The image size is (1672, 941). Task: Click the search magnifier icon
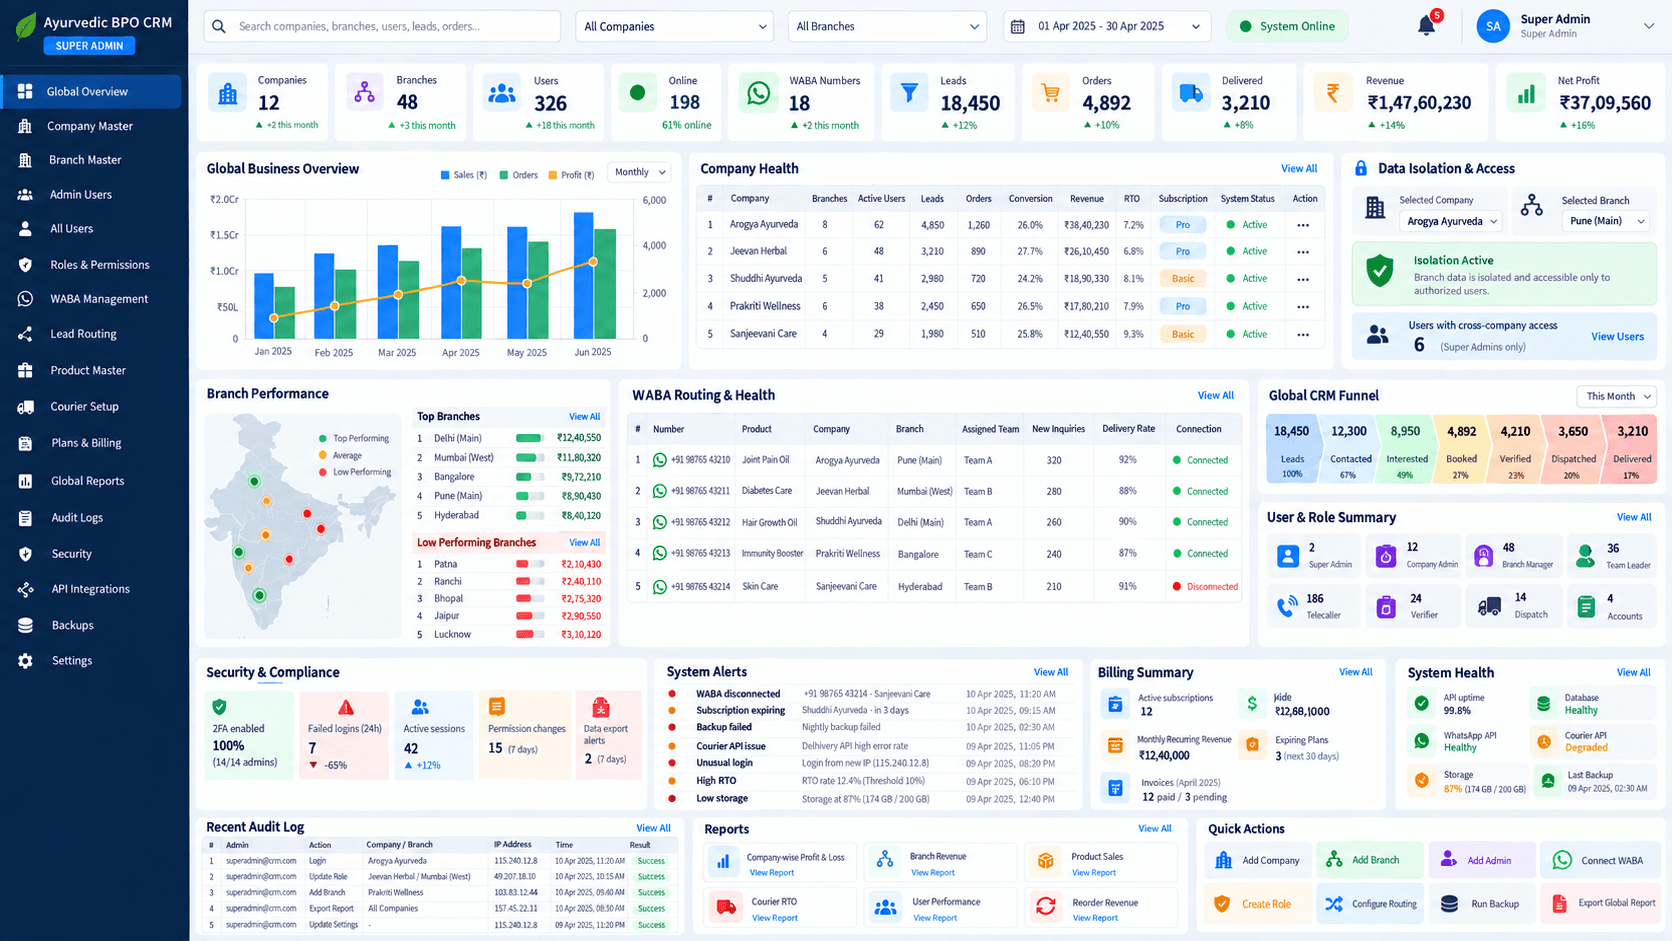coord(219,26)
